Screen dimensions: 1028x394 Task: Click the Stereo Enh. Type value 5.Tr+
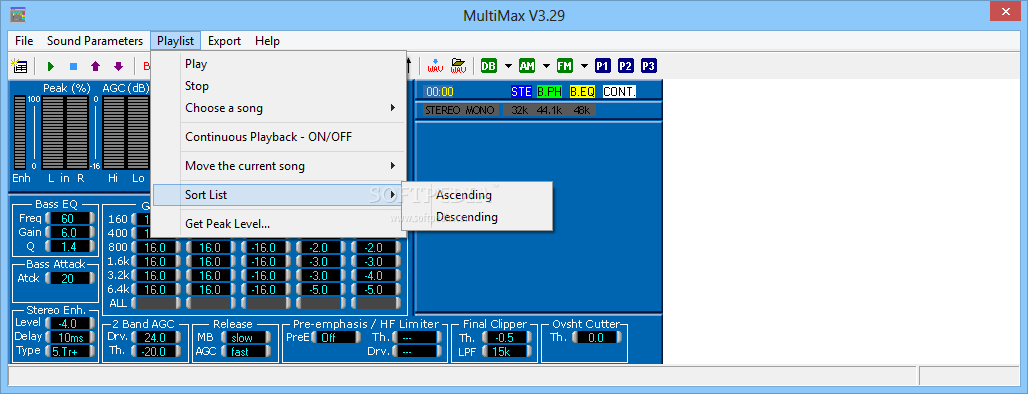(x=69, y=351)
